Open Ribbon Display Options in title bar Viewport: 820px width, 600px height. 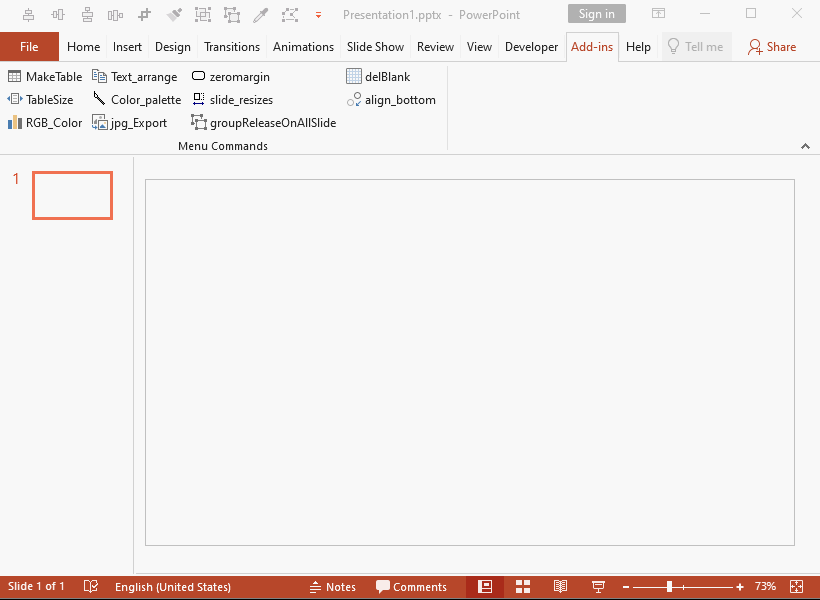658,14
